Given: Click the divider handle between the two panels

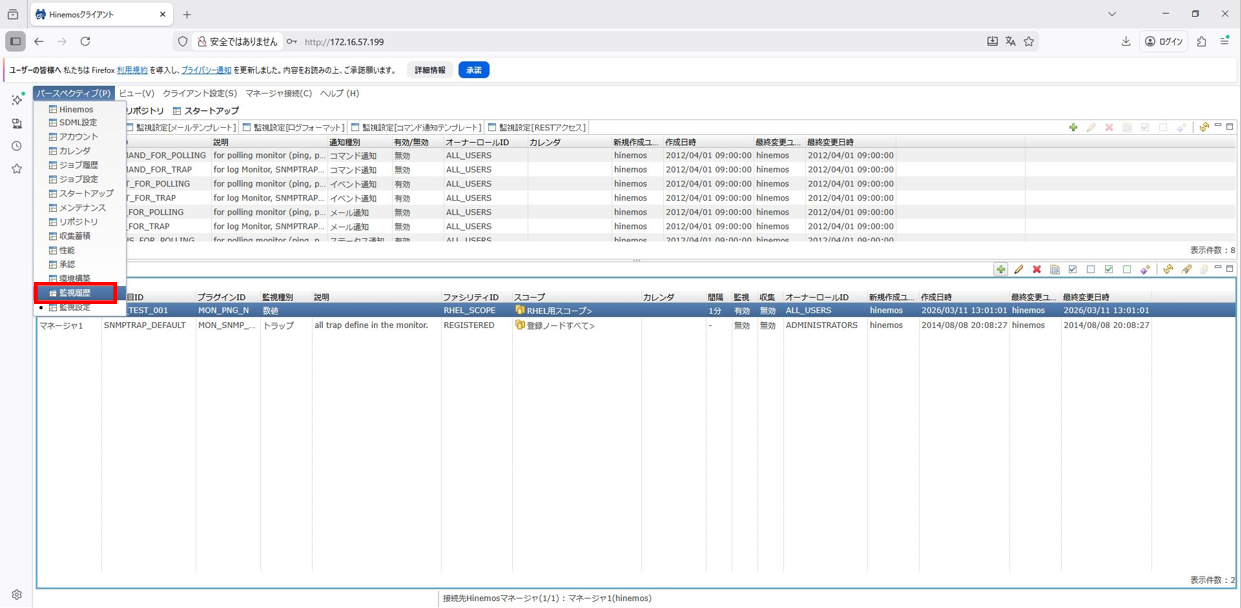Looking at the screenshot, I should point(636,260).
